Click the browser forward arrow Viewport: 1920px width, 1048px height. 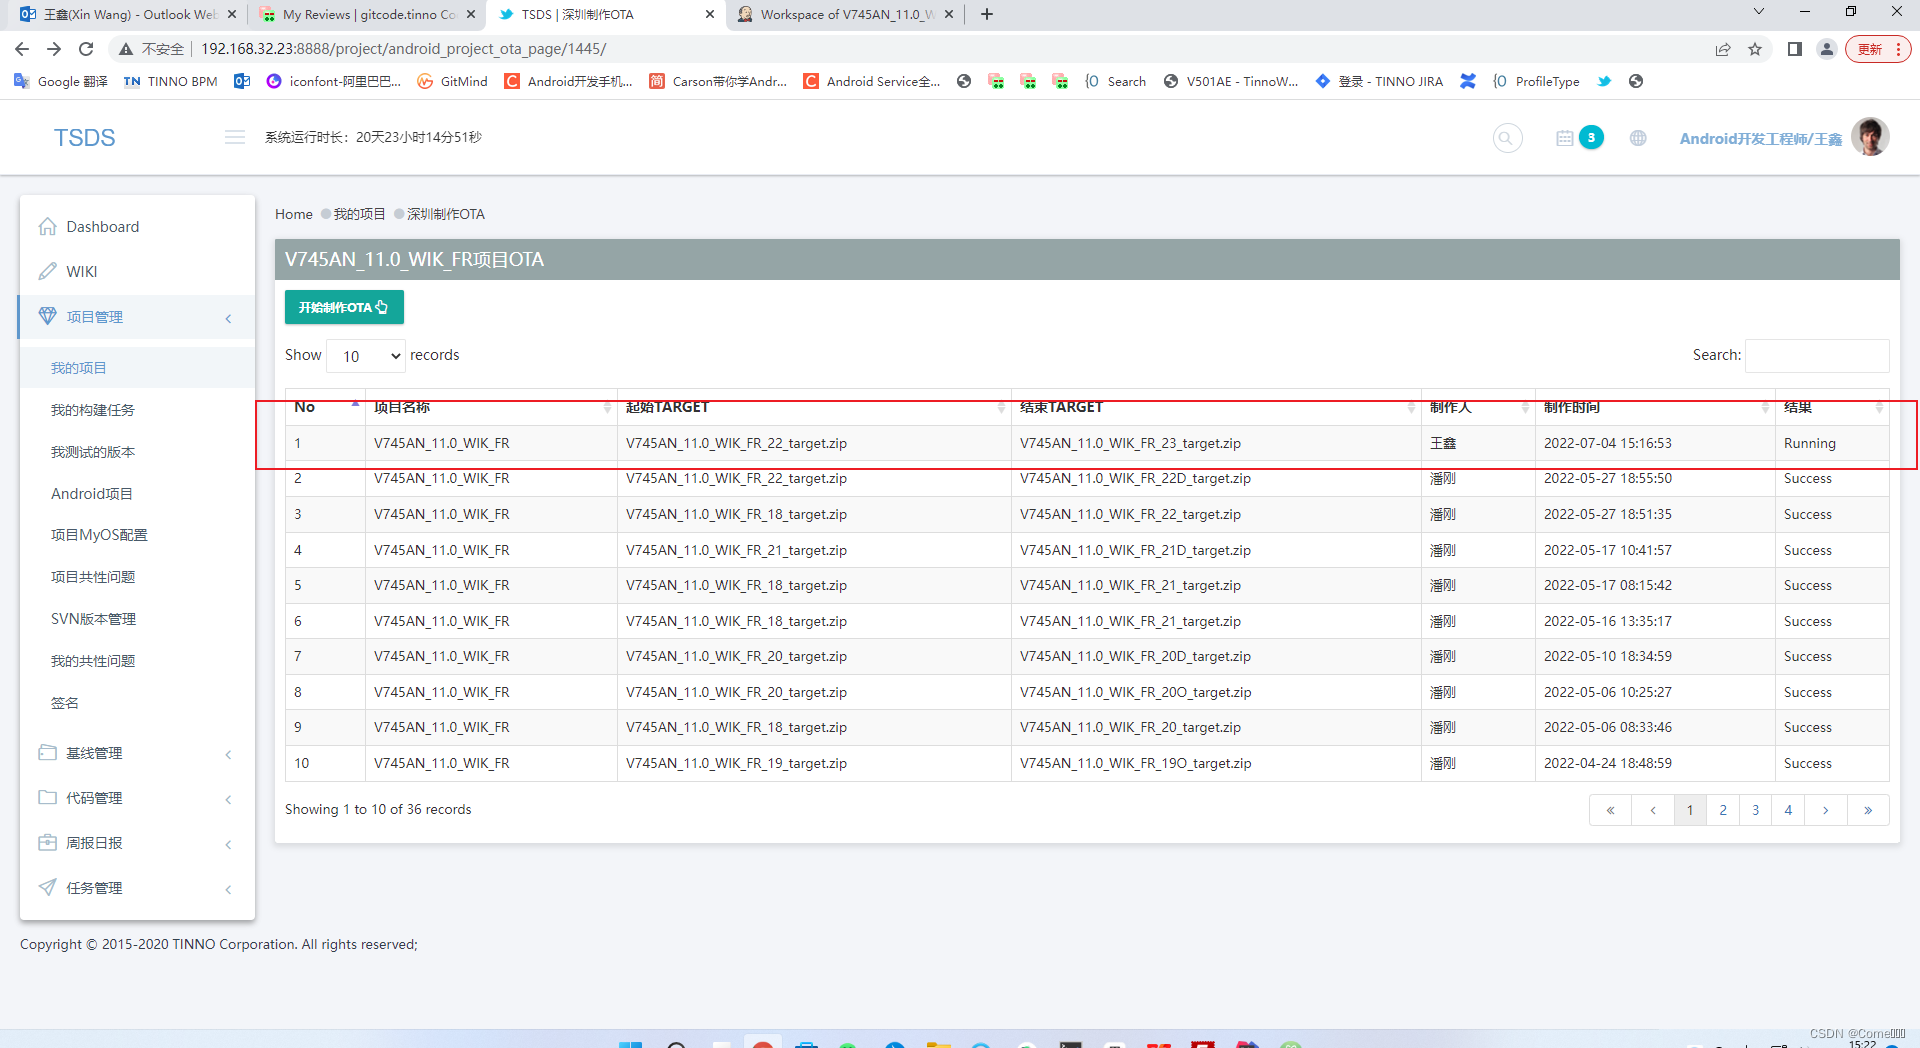tap(54, 49)
